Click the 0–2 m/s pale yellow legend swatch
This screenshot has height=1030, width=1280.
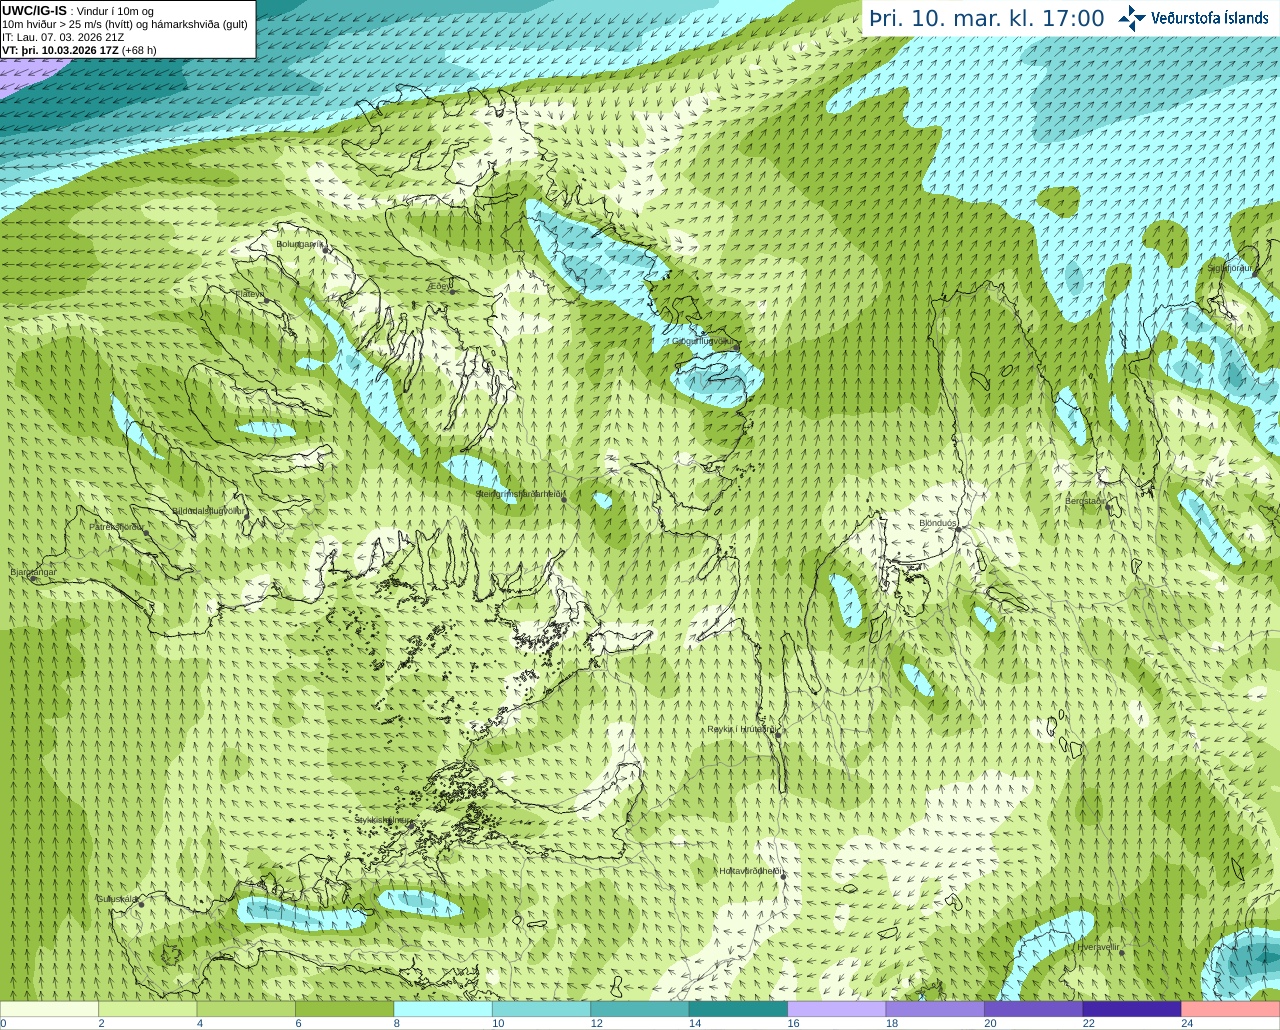50,1009
